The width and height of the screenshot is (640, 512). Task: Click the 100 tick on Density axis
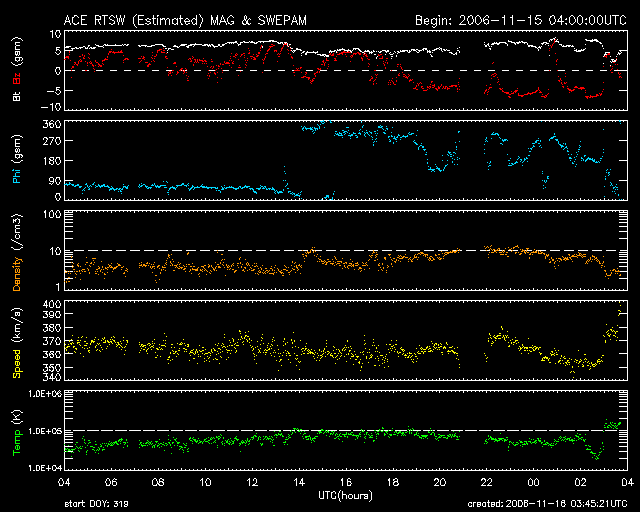click(44, 215)
